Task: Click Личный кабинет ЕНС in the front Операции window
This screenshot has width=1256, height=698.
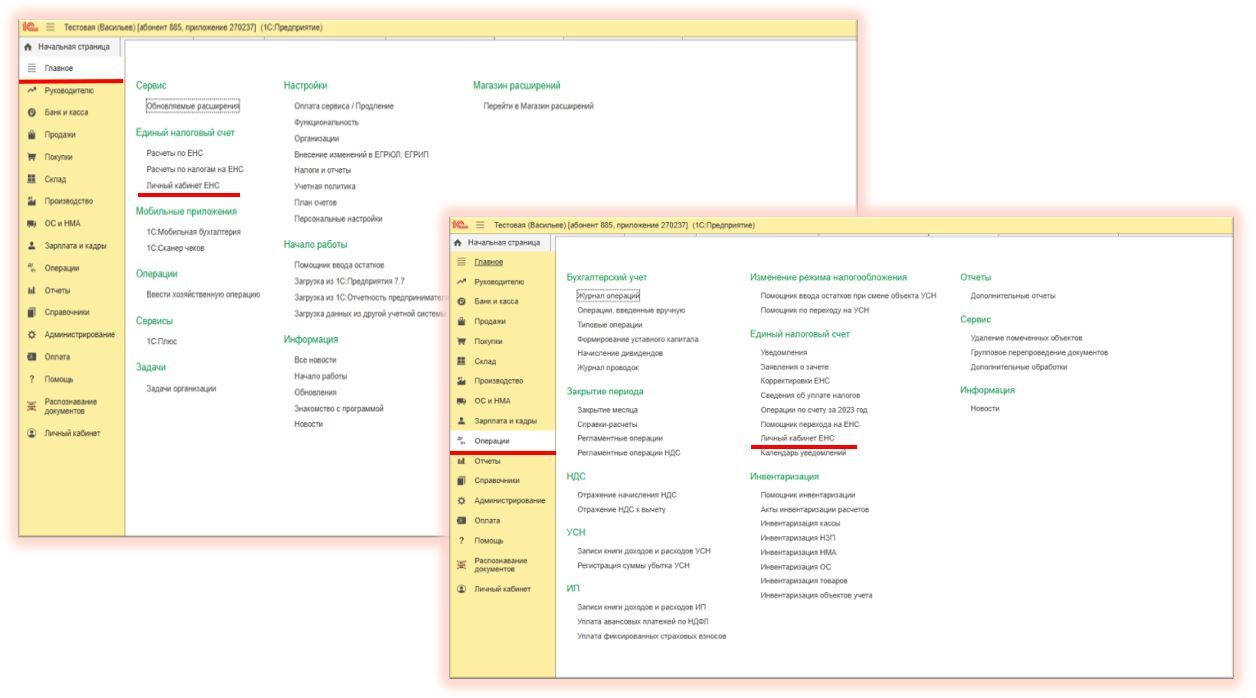Action: 797,438
